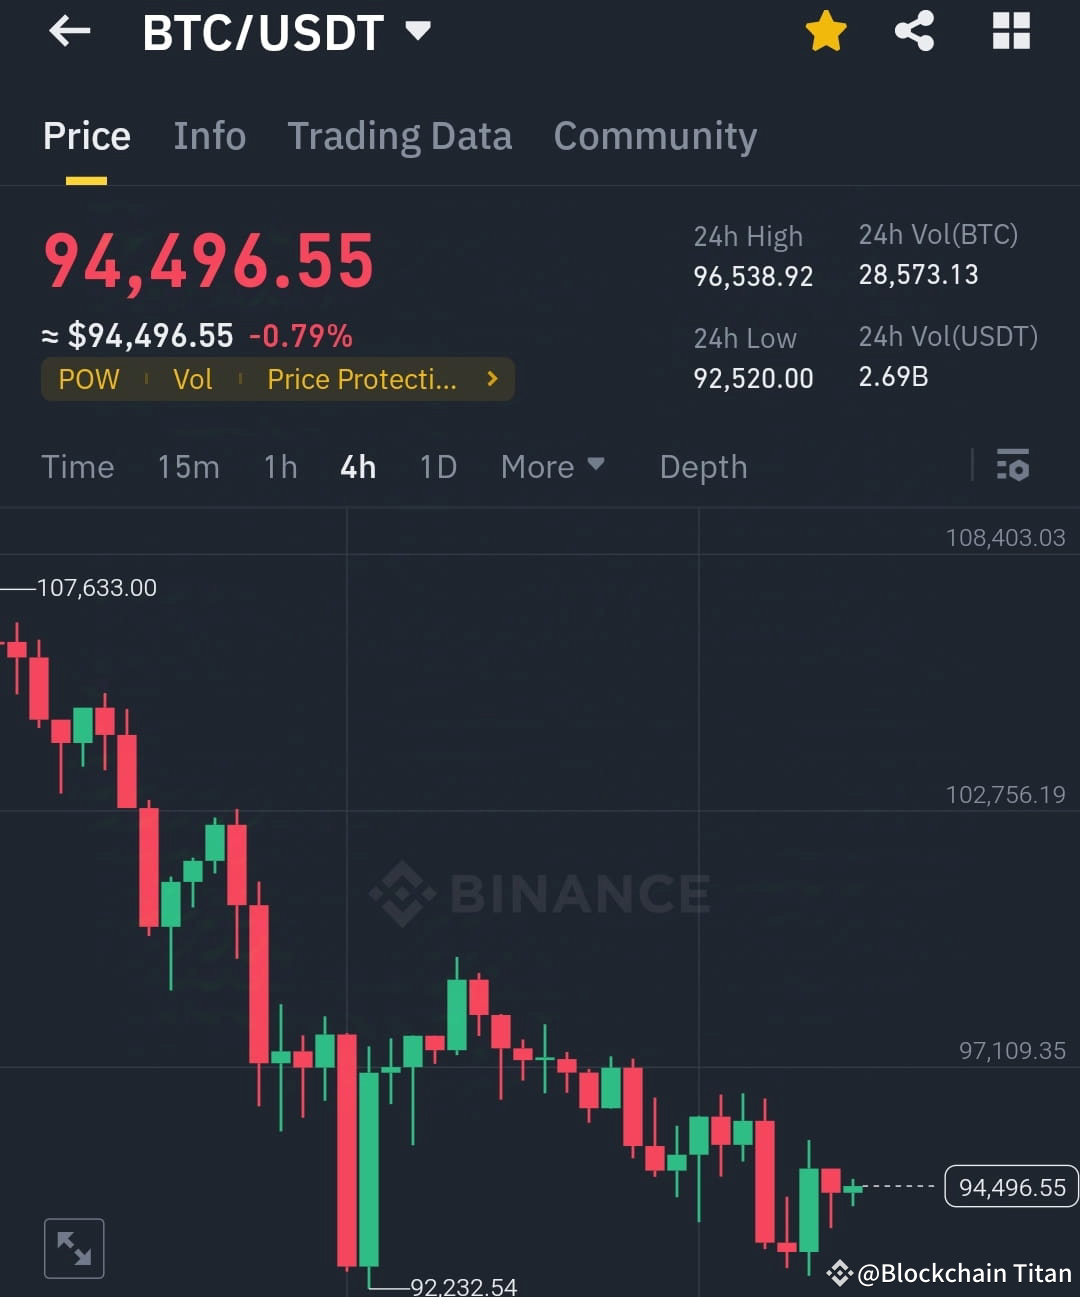Viewport: 1080px width, 1297px height.
Task: Open the Community tab
Action: click(x=655, y=136)
